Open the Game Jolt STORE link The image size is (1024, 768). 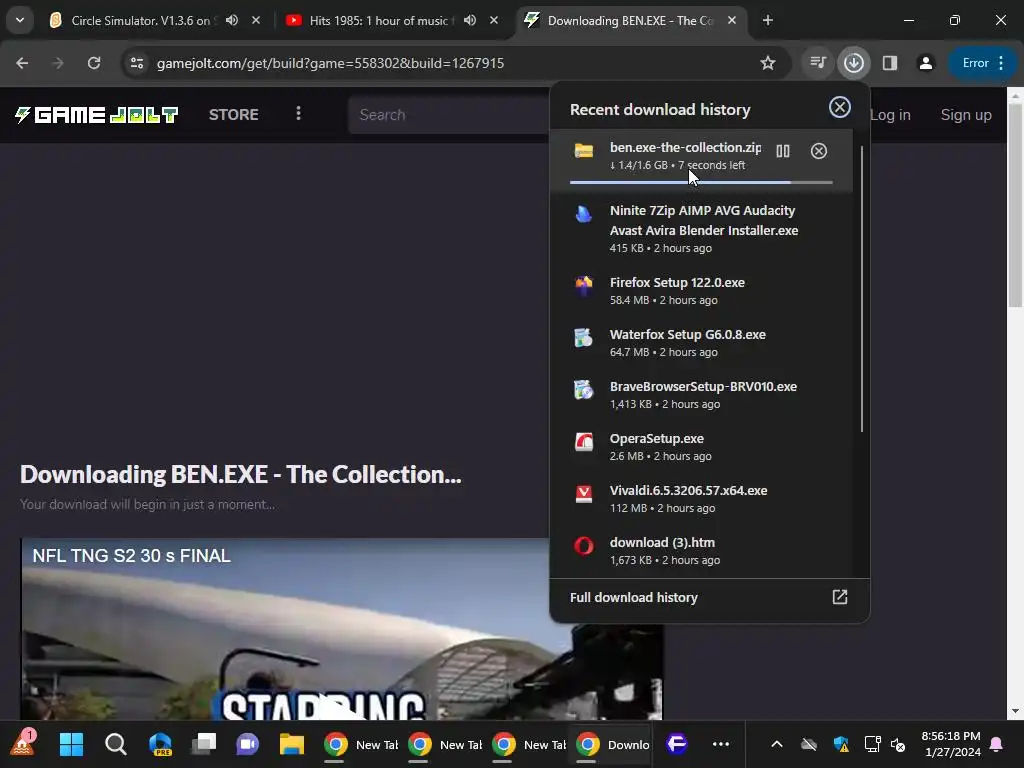233,115
